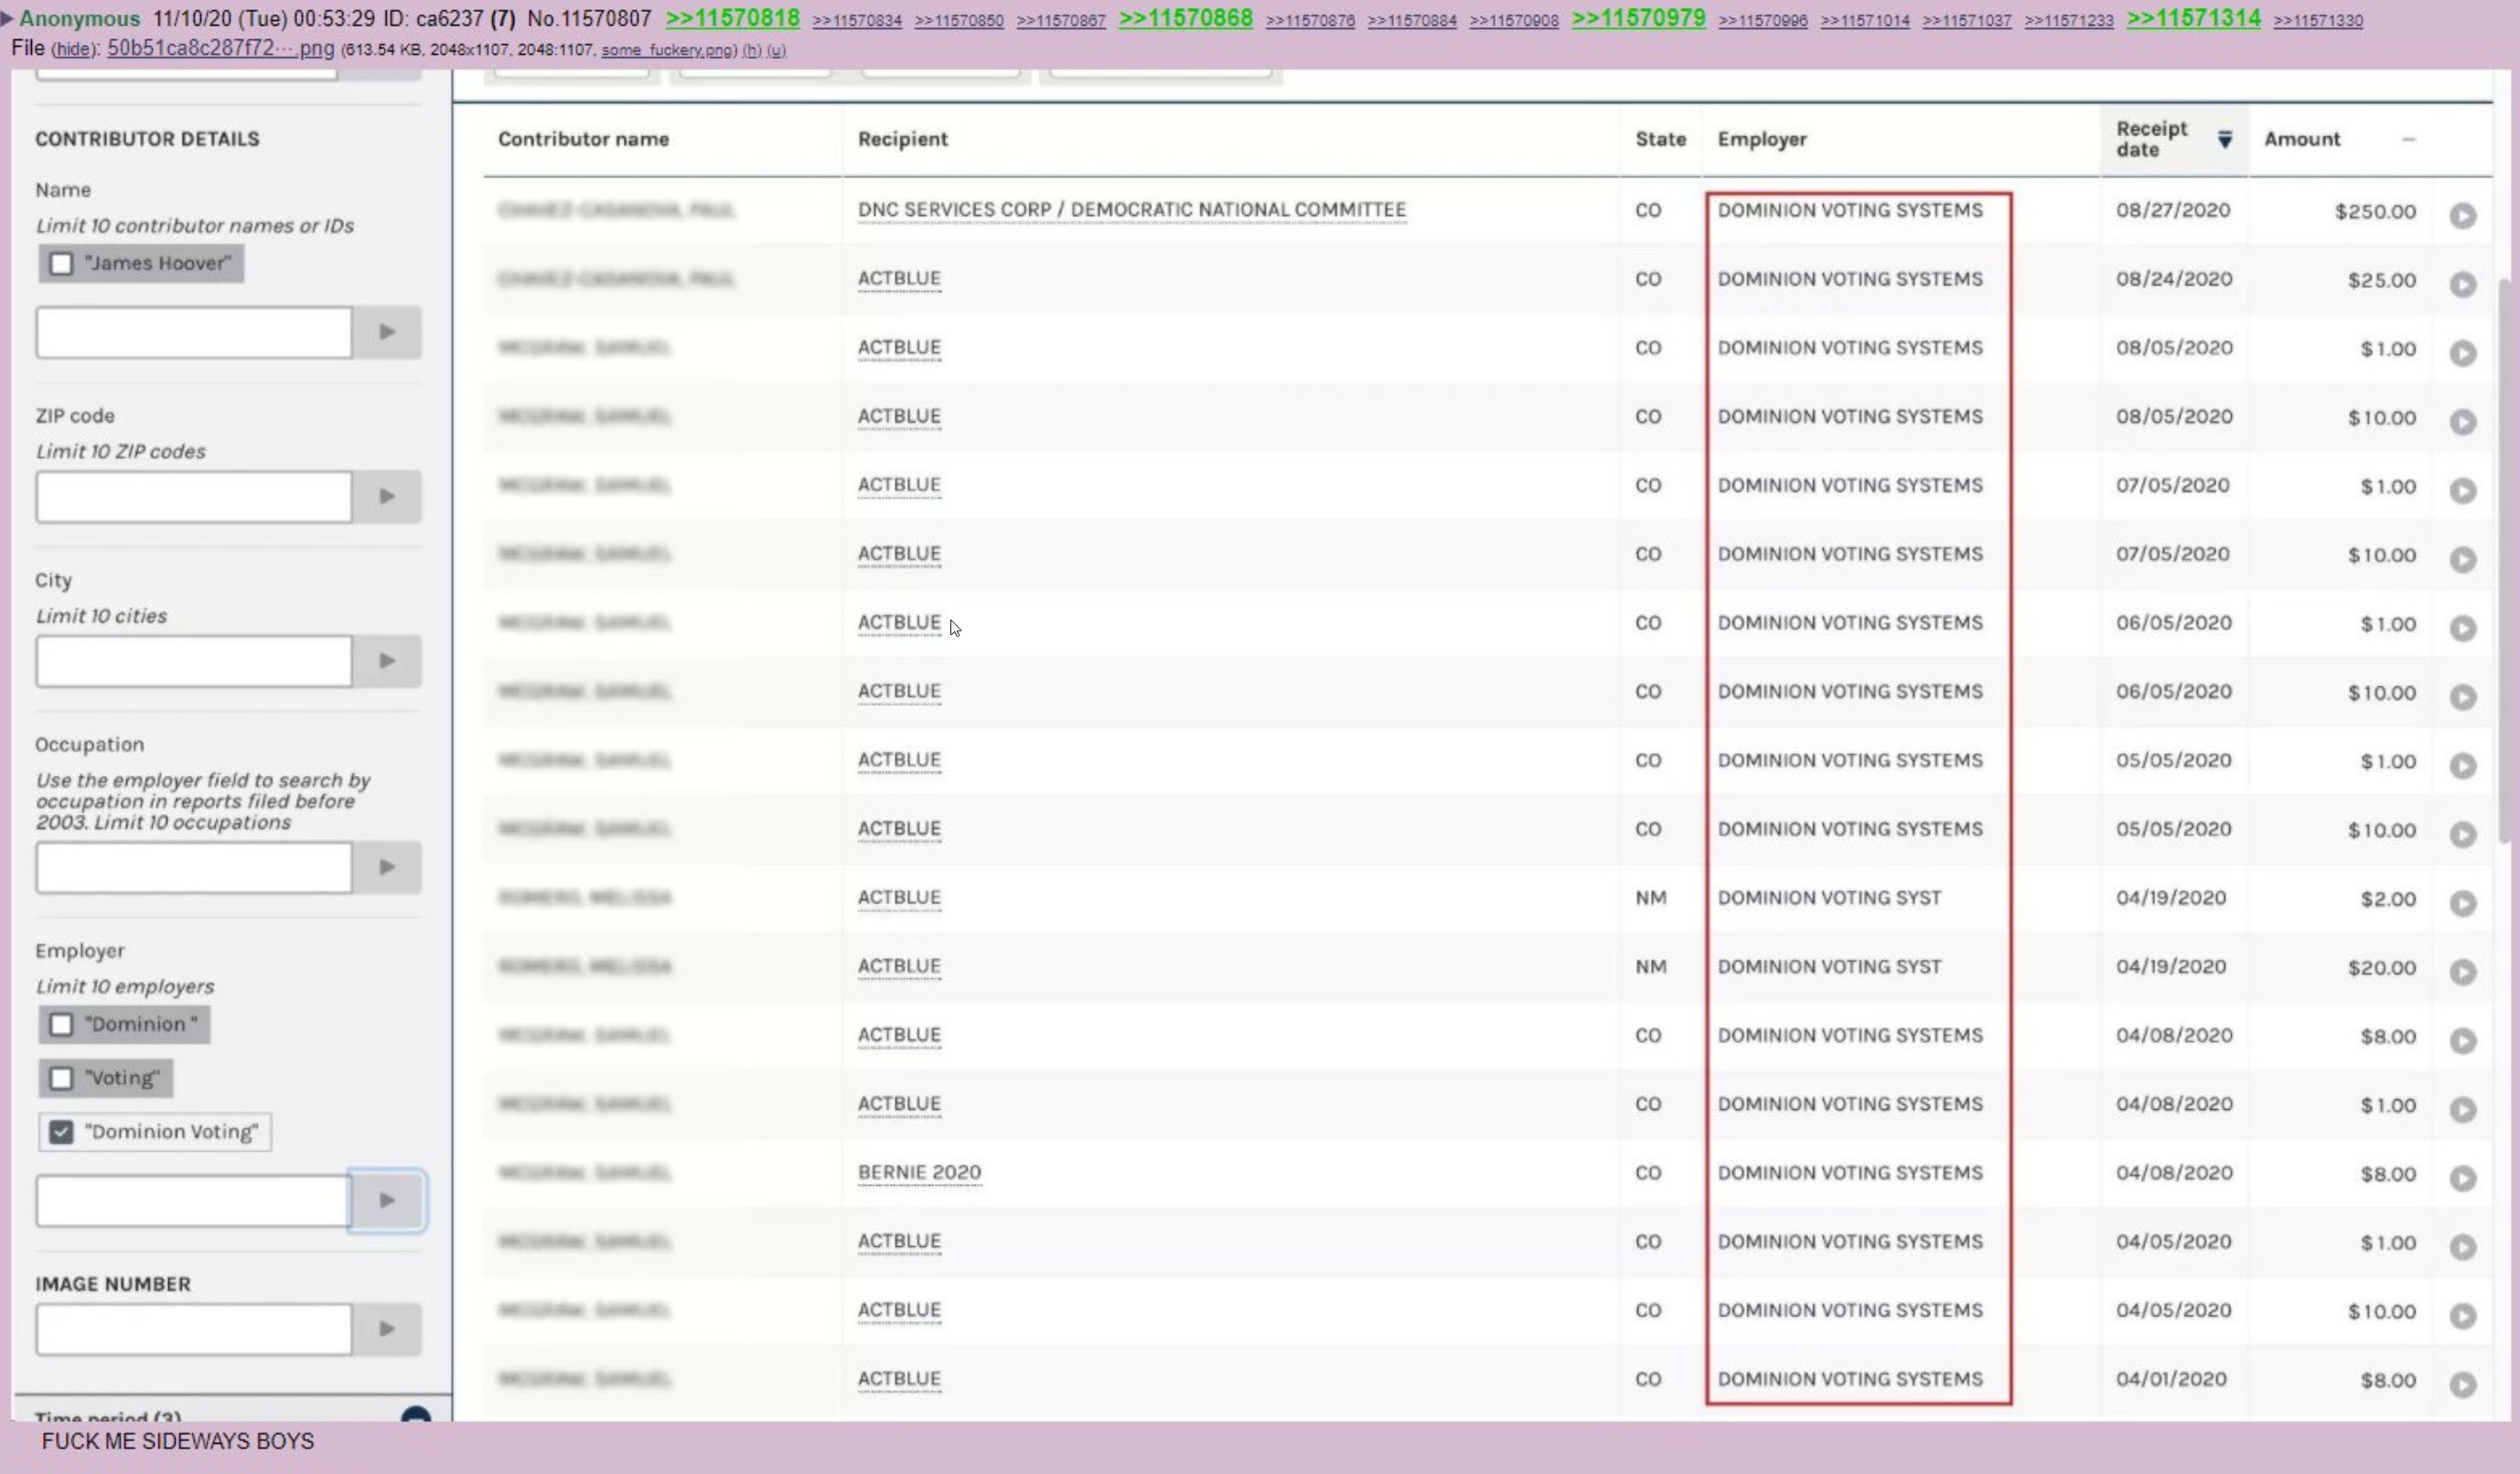2520x1474 pixels.
Task: Click the Employer input field
Action: pyautogui.click(x=194, y=1200)
